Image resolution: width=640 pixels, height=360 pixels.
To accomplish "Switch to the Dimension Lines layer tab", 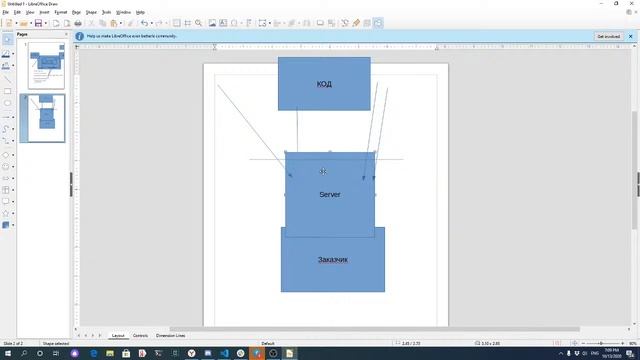I will [171, 336].
